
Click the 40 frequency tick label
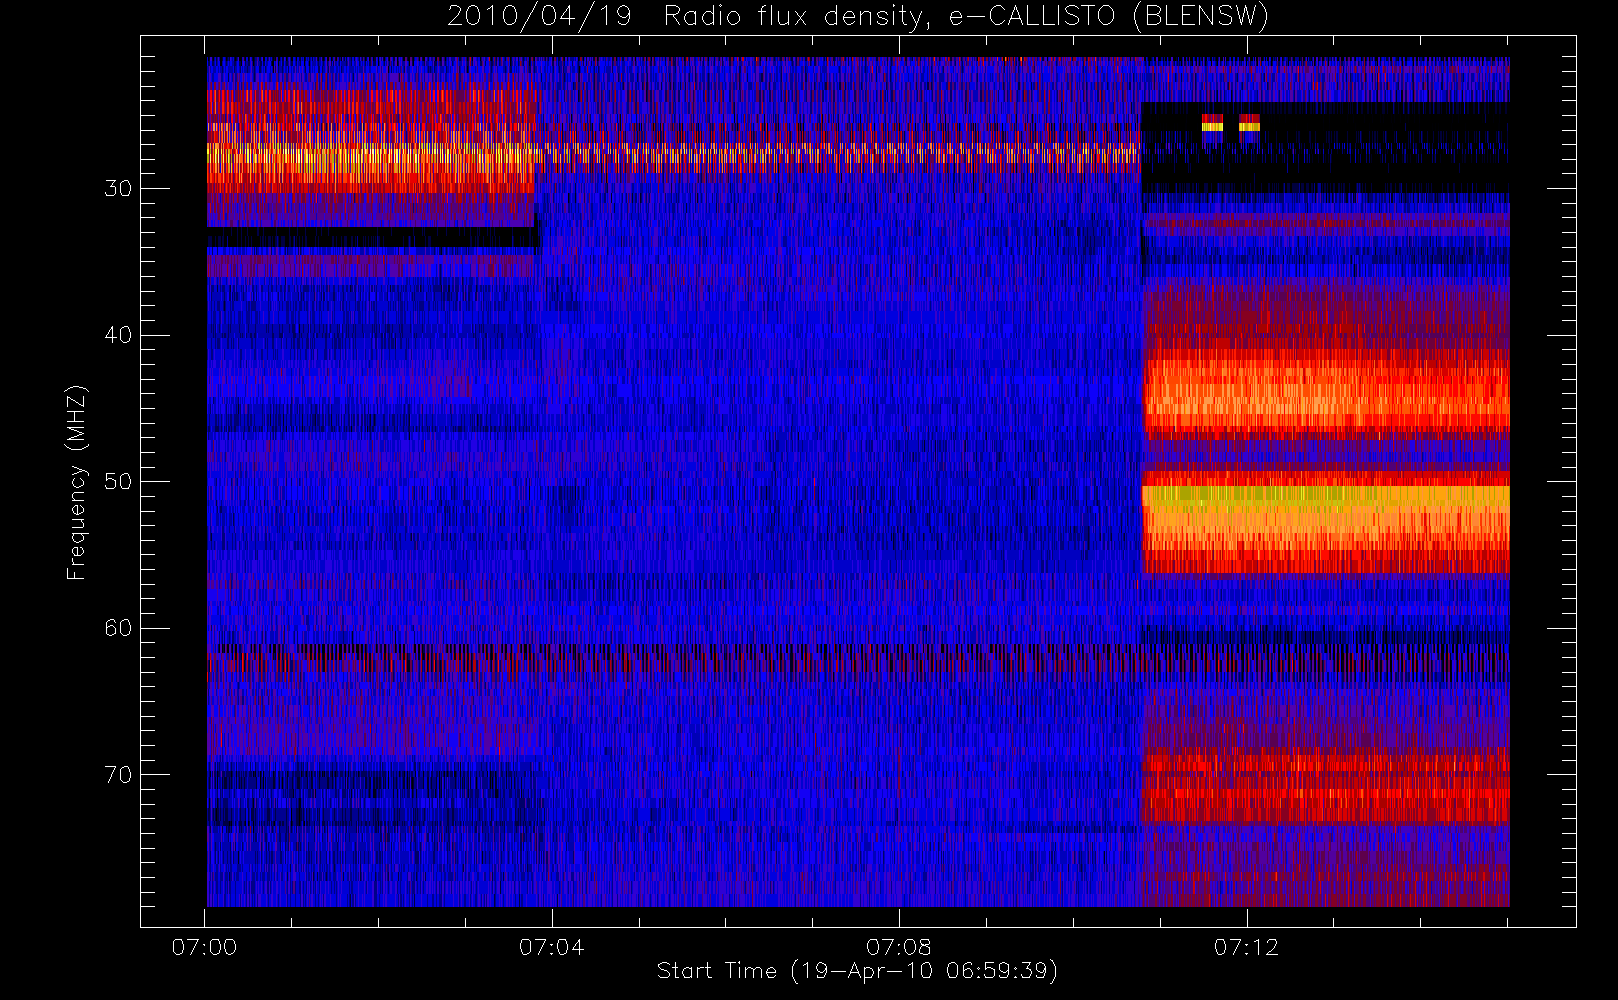[x=118, y=335]
